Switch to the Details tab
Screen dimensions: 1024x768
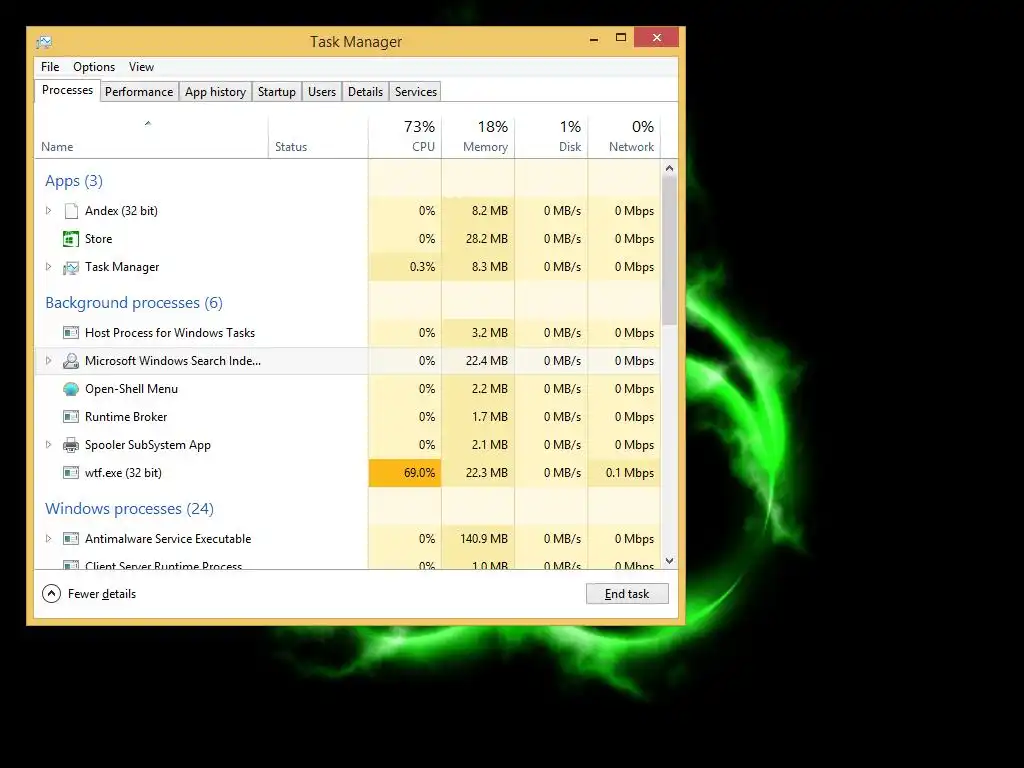click(366, 92)
